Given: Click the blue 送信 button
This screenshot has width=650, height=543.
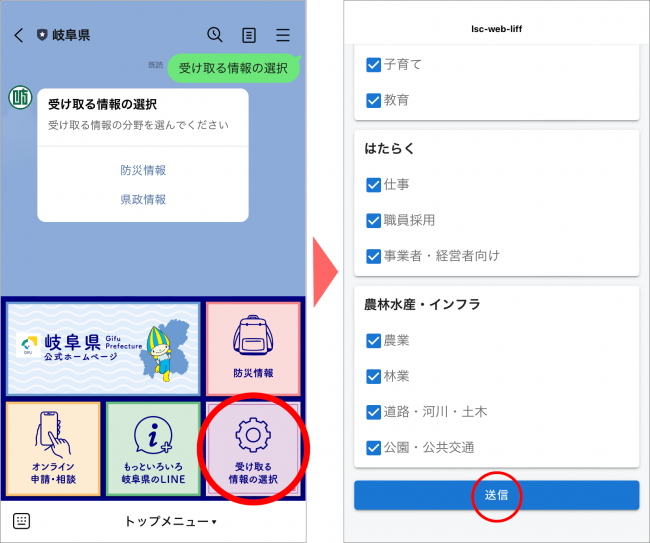Looking at the screenshot, I should click(497, 495).
